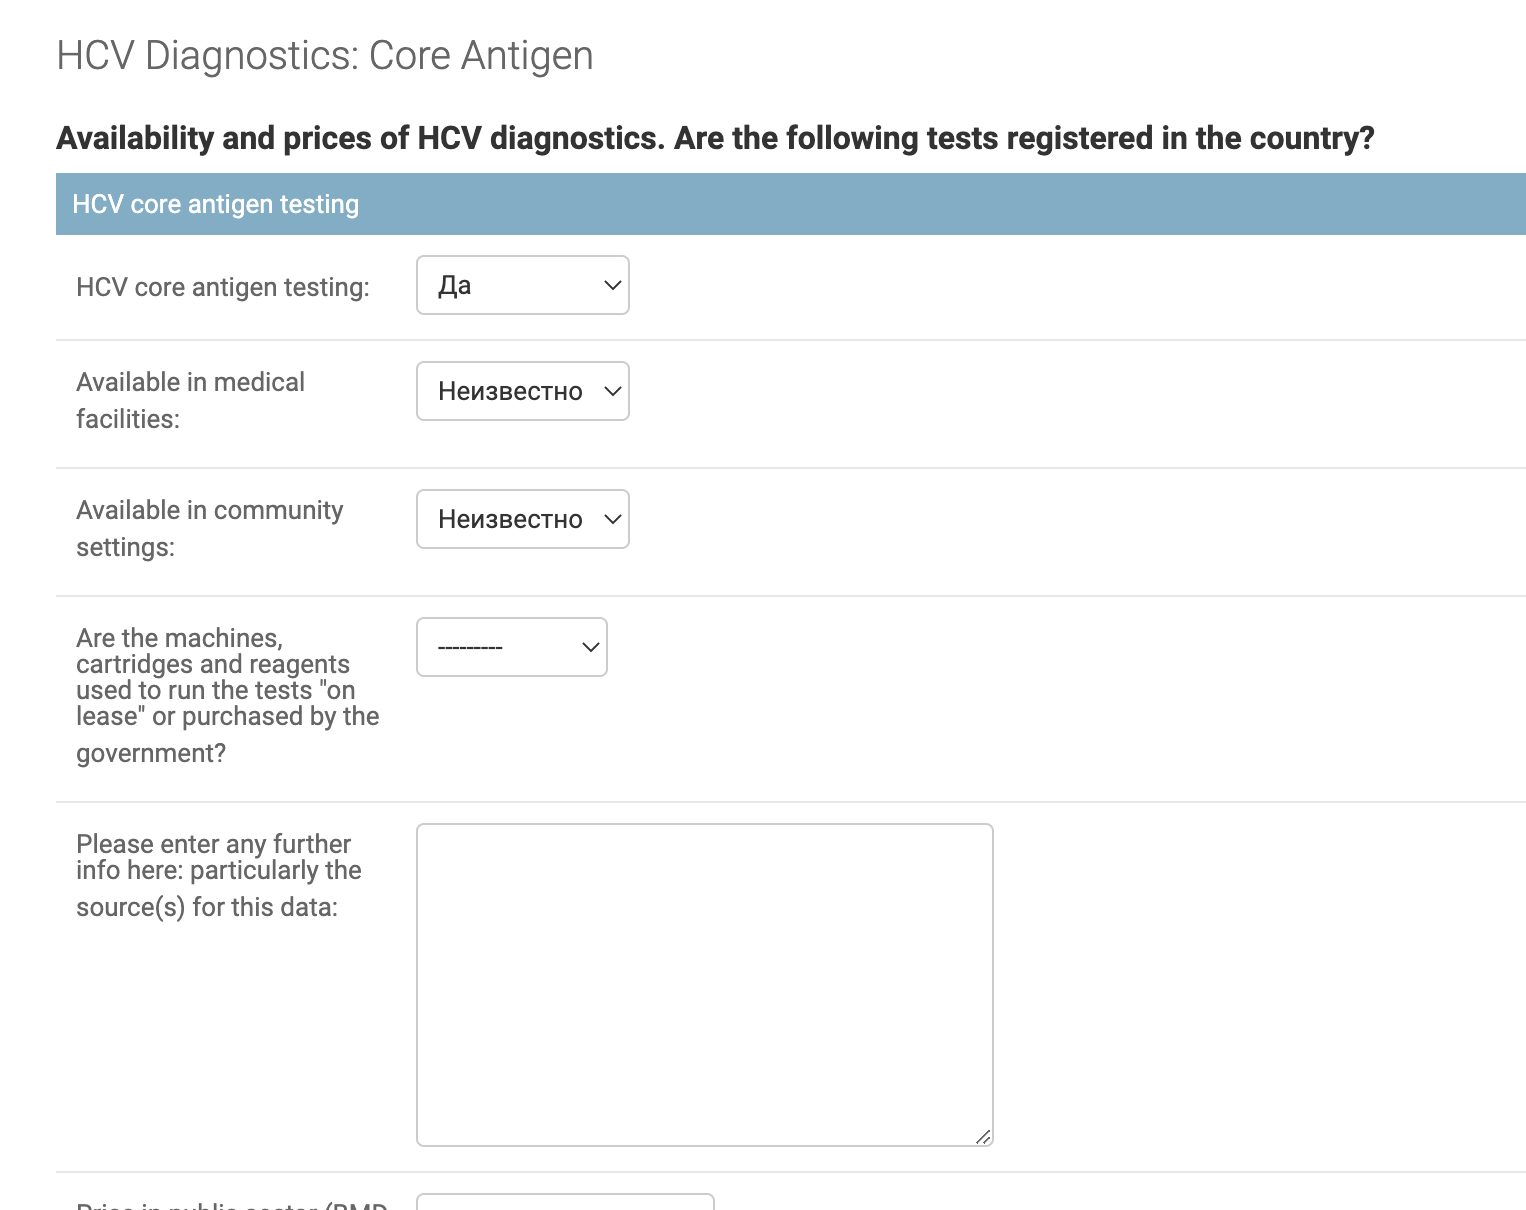The width and height of the screenshot is (1526, 1210).
Task: Click the cut-off price in public sector label
Action: click(x=231, y=1204)
